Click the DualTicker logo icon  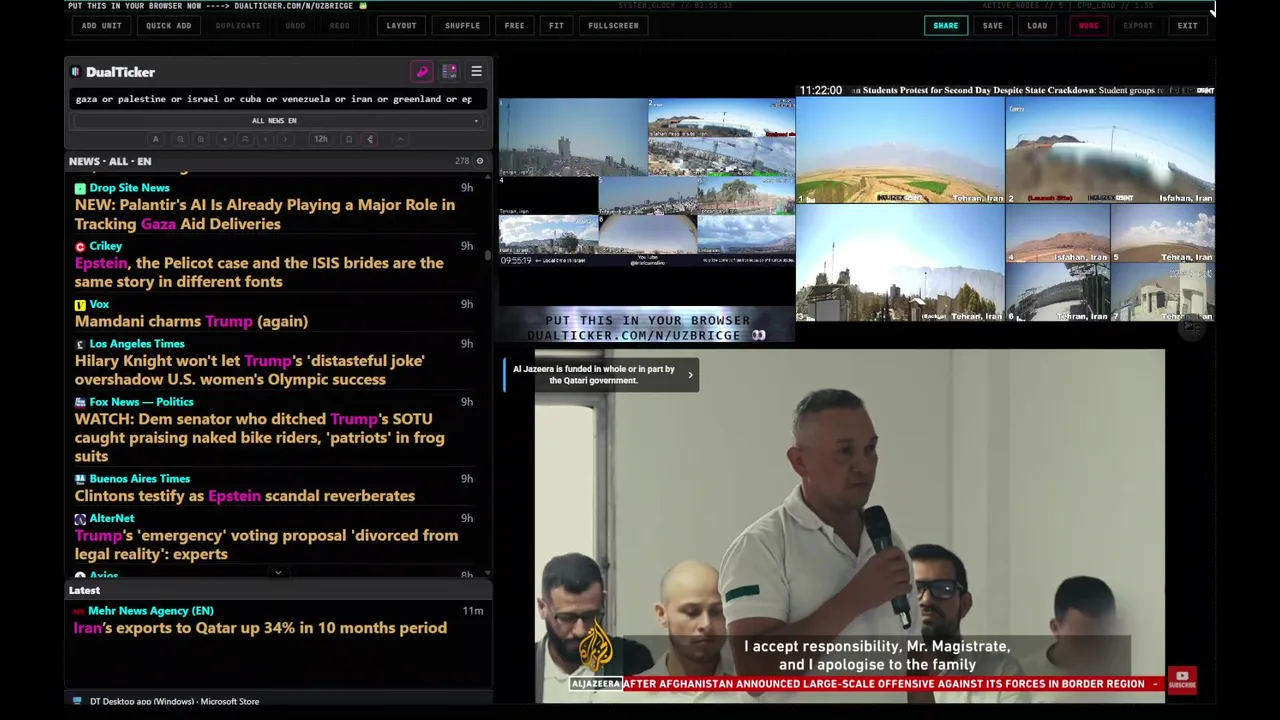click(x=75, y=72)
